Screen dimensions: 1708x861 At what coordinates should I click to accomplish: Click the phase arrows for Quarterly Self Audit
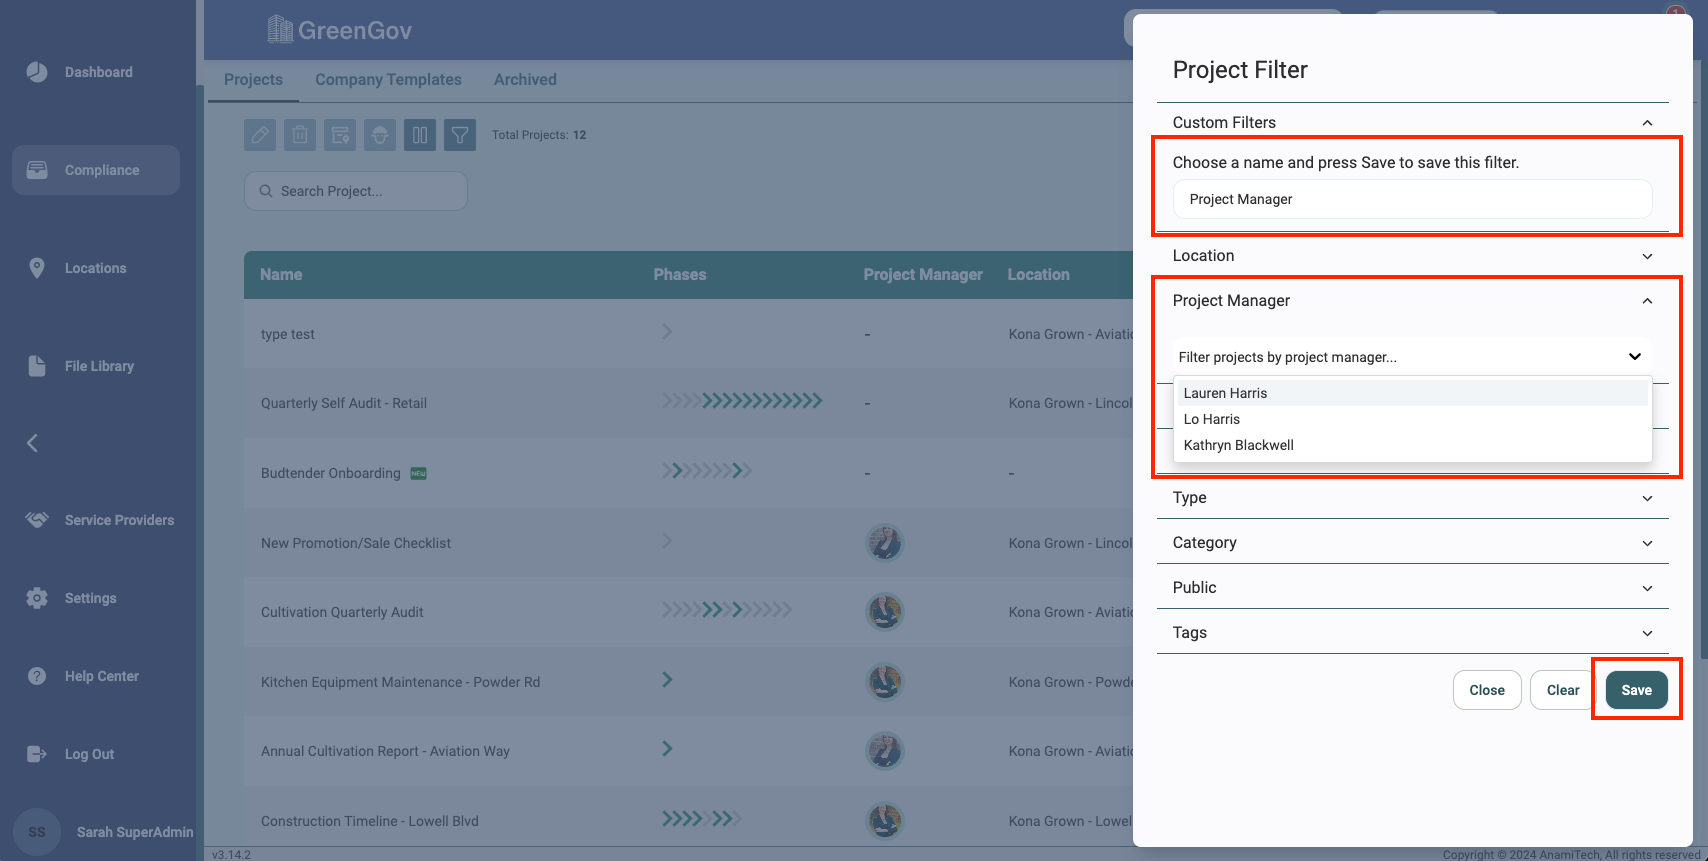click(x=742, y=401)
